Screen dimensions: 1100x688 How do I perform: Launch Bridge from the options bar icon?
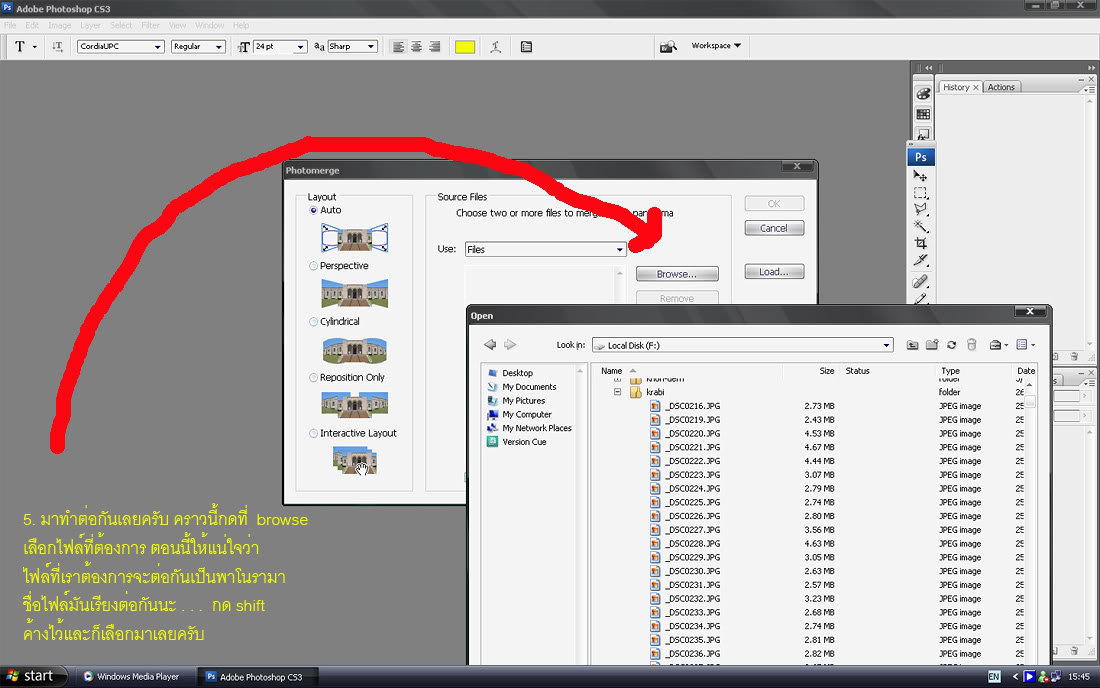(668, 46)
